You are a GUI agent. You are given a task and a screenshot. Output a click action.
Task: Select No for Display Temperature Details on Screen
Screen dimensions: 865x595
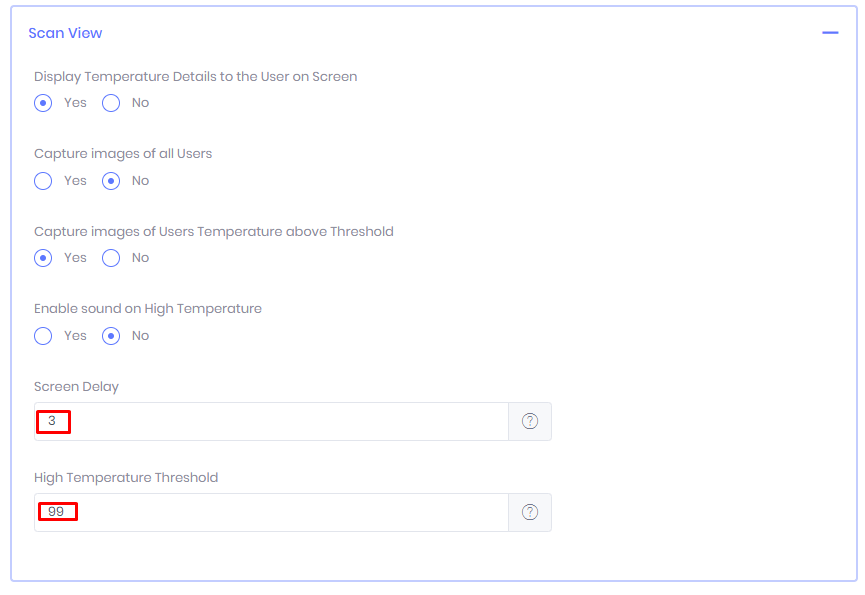tap(111, 103)
